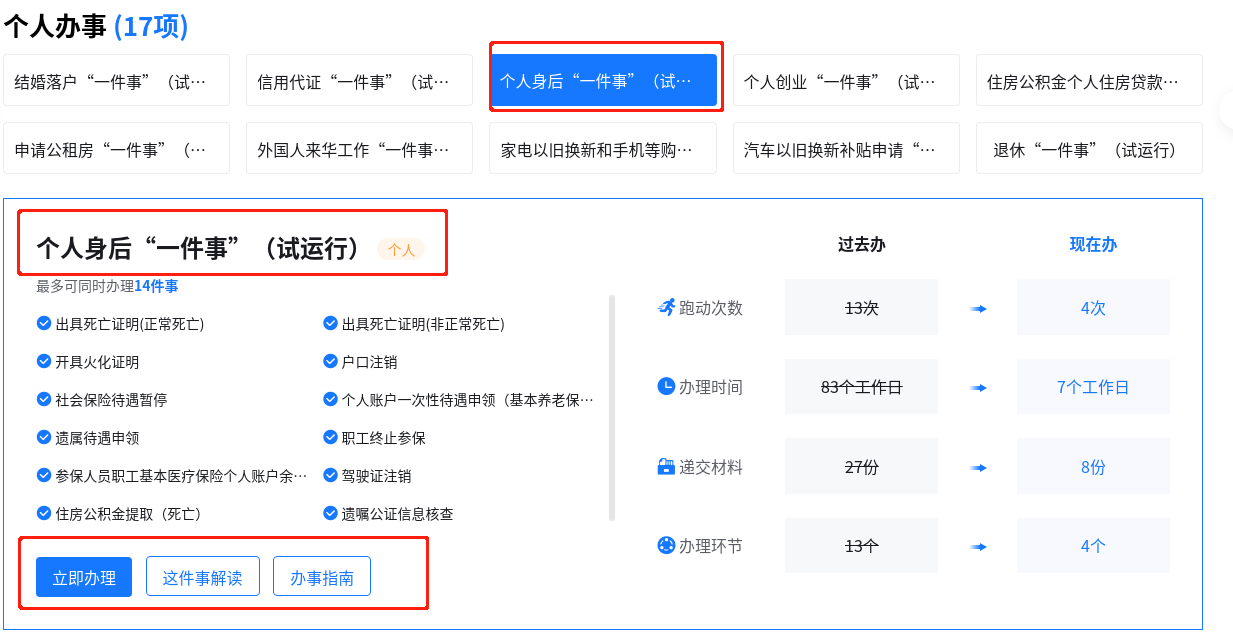The image size is (1233, 634).
Task: Click the orange 个人 tag badge
Action: point(401,250)
